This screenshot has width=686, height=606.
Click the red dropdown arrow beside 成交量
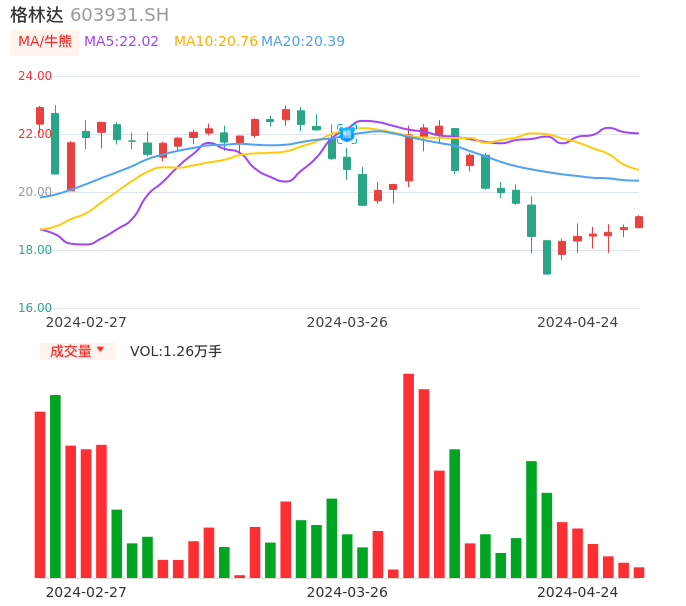tap(100, 351)
